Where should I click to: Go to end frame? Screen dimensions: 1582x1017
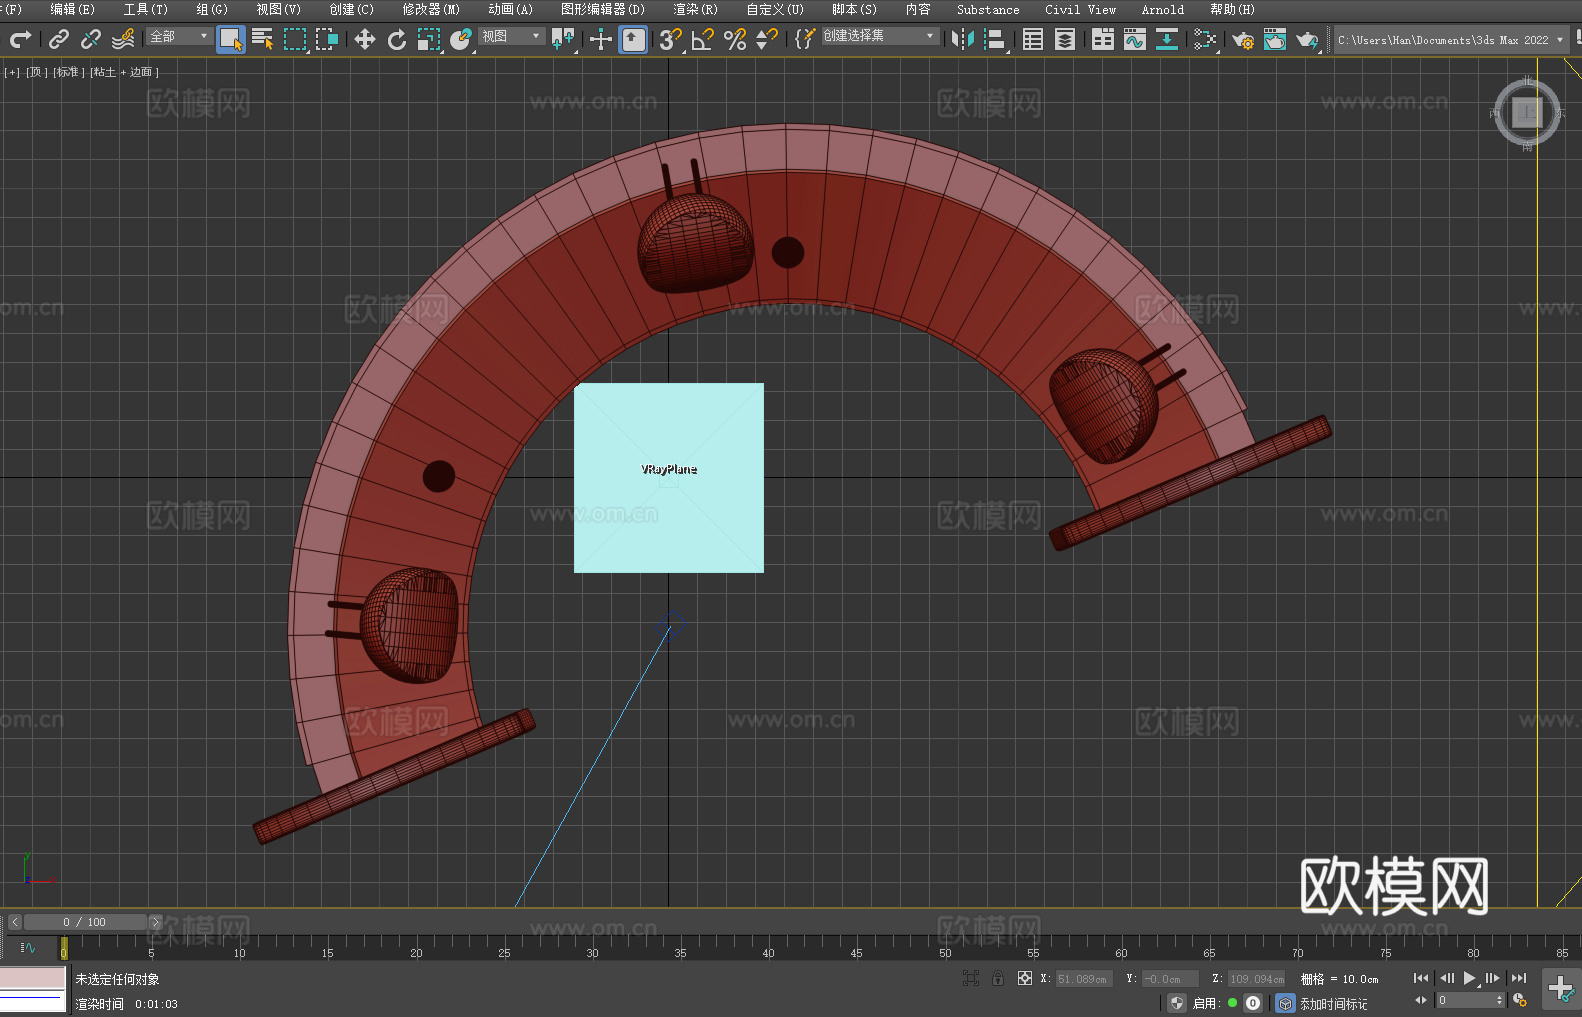[1519, 978]
